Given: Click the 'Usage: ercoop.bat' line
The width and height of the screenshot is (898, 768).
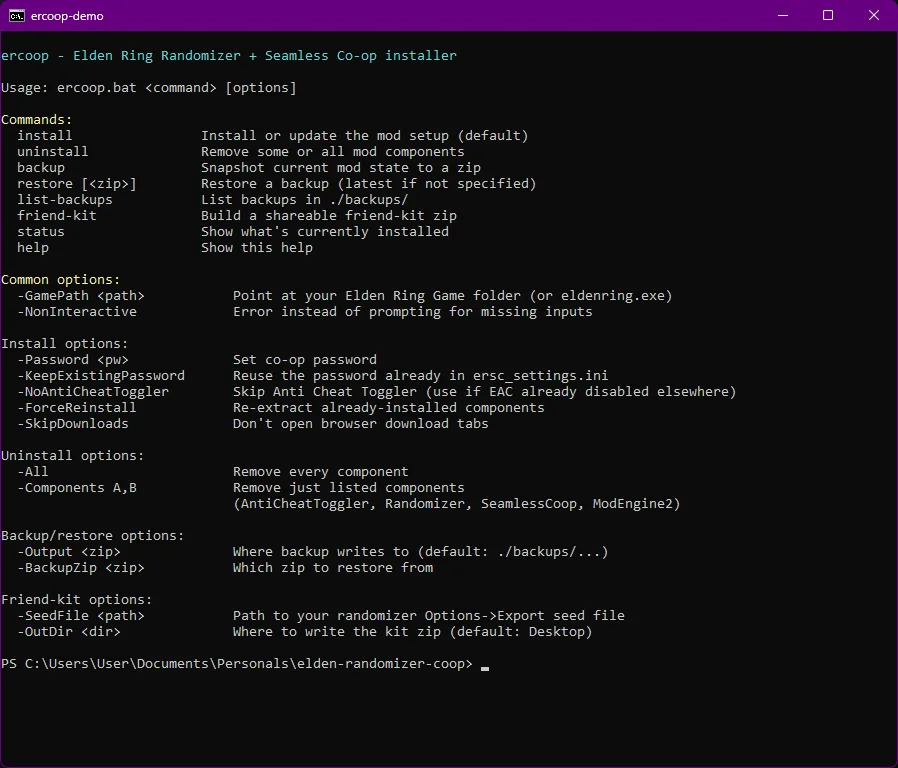Looking at the screenshot, I should (148, 88).
